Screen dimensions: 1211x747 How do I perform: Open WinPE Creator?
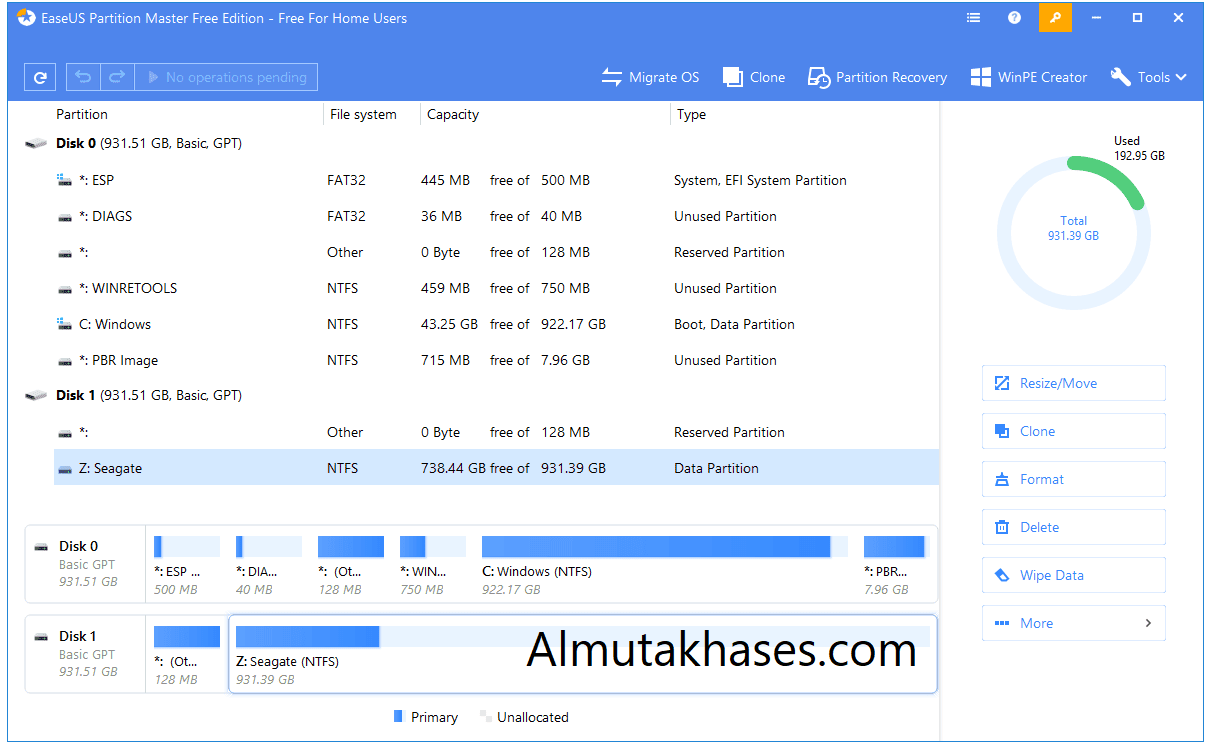pyautogui.click(x=1028, y=77)
